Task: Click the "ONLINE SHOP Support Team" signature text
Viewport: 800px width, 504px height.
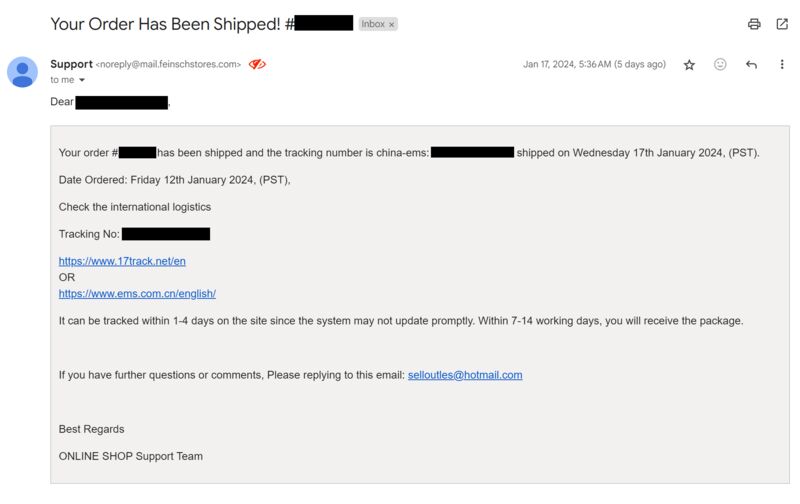Action: (x=131, y=456)
